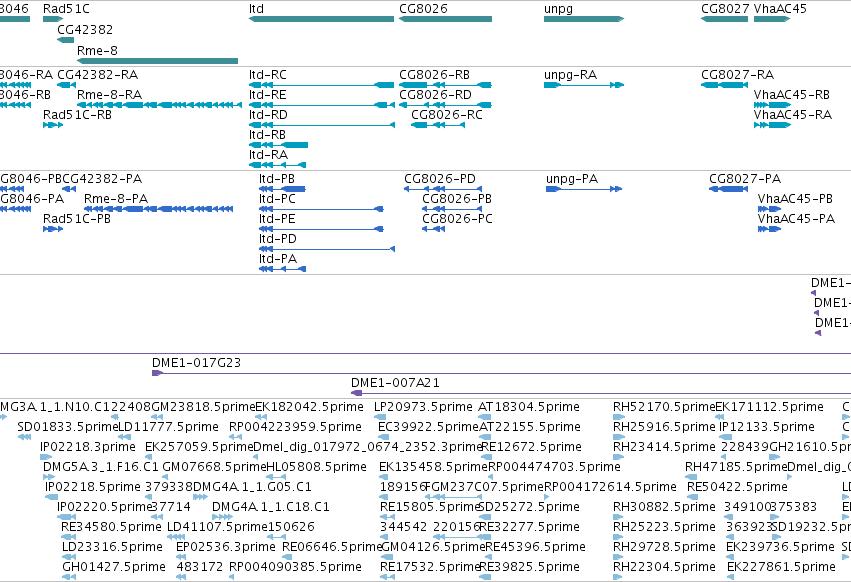Select protein feature Rad51C-PB
The height and width of the screenshot is (582, 851).
point(53,229)
